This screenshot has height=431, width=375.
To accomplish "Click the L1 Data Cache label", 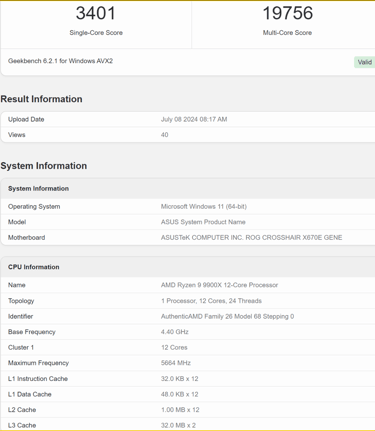I will click(30, 394).
